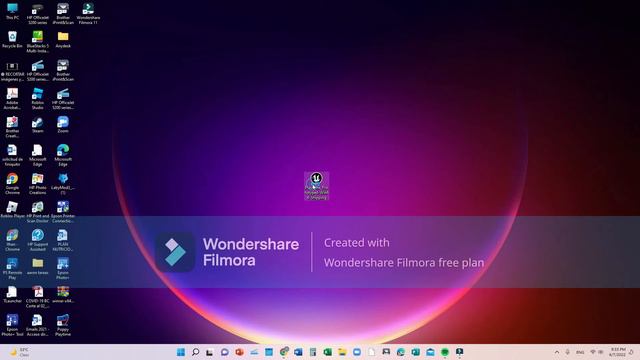Select the Roblox Player shortcut
Image resolution: width=640 pixels, height=360 pixels.
click(12, 209)
